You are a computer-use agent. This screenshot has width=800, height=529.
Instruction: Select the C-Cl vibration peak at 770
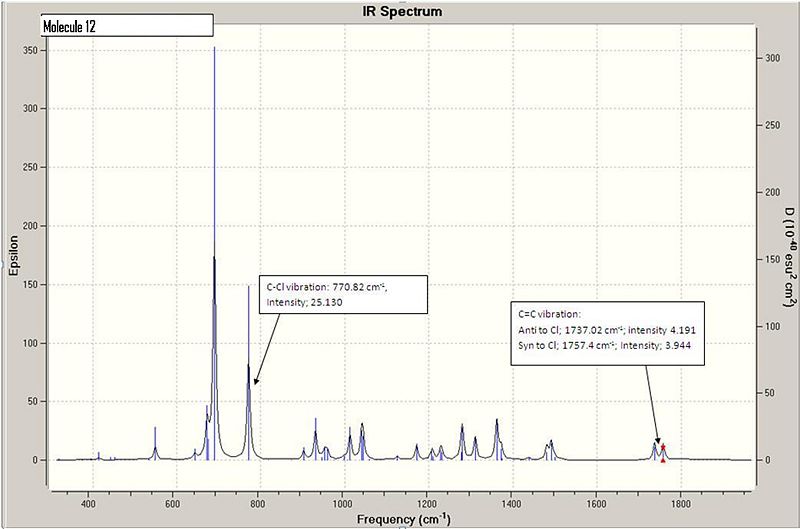248,372
